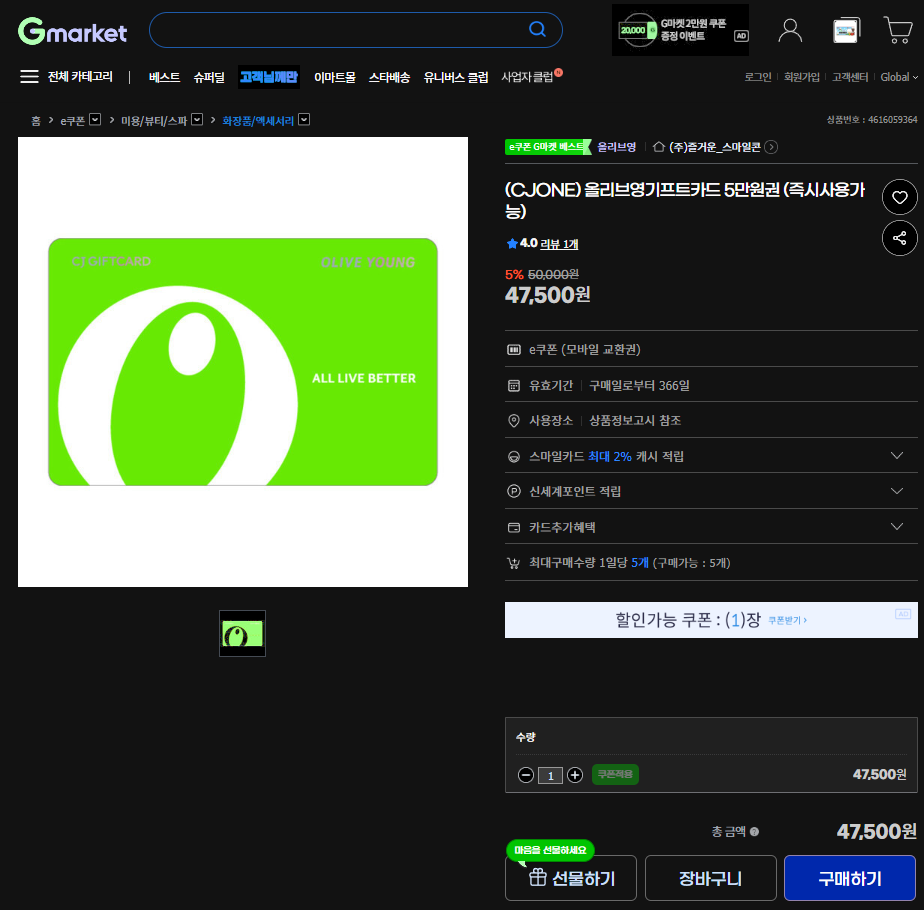924x910 pixels.
Task: Open the 슈퍼딜 menu item
Action: [x=209, y=77]
